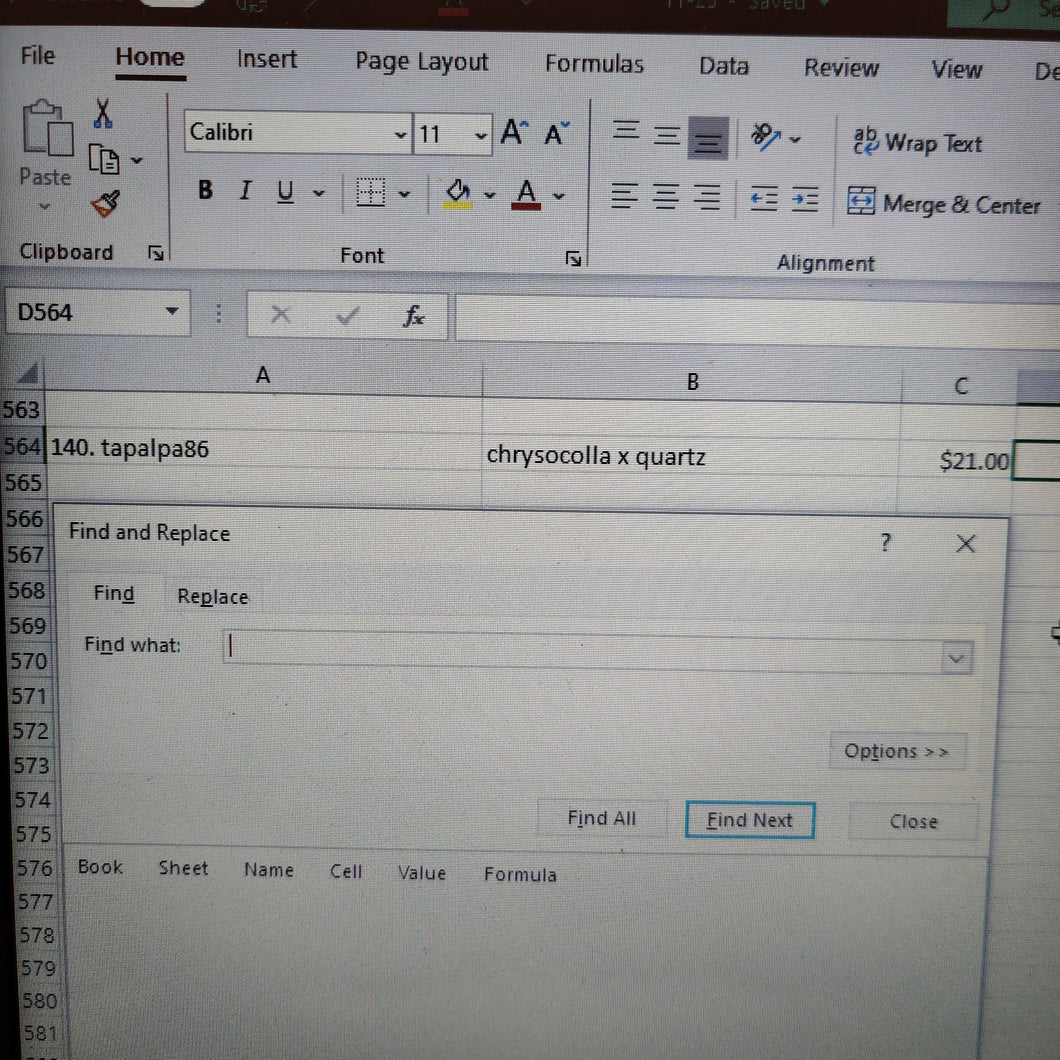Image resolution: width=1060 pixels, height=1060 pixels.
Task: Open font color dropdown arrow
Action: tap(558, 197)
